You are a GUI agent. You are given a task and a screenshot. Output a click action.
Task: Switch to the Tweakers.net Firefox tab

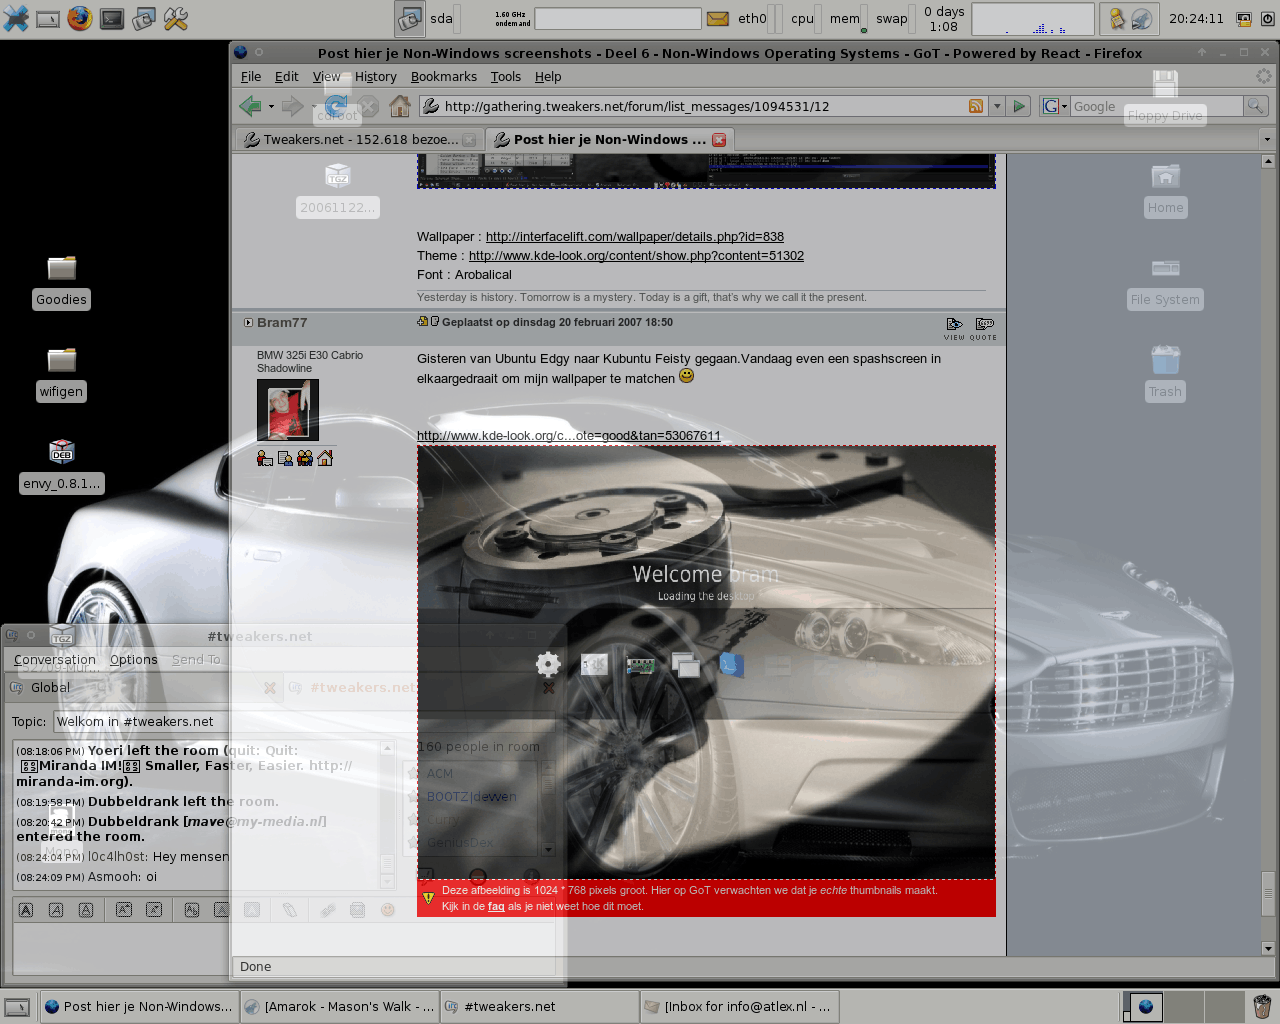point(358,139)
